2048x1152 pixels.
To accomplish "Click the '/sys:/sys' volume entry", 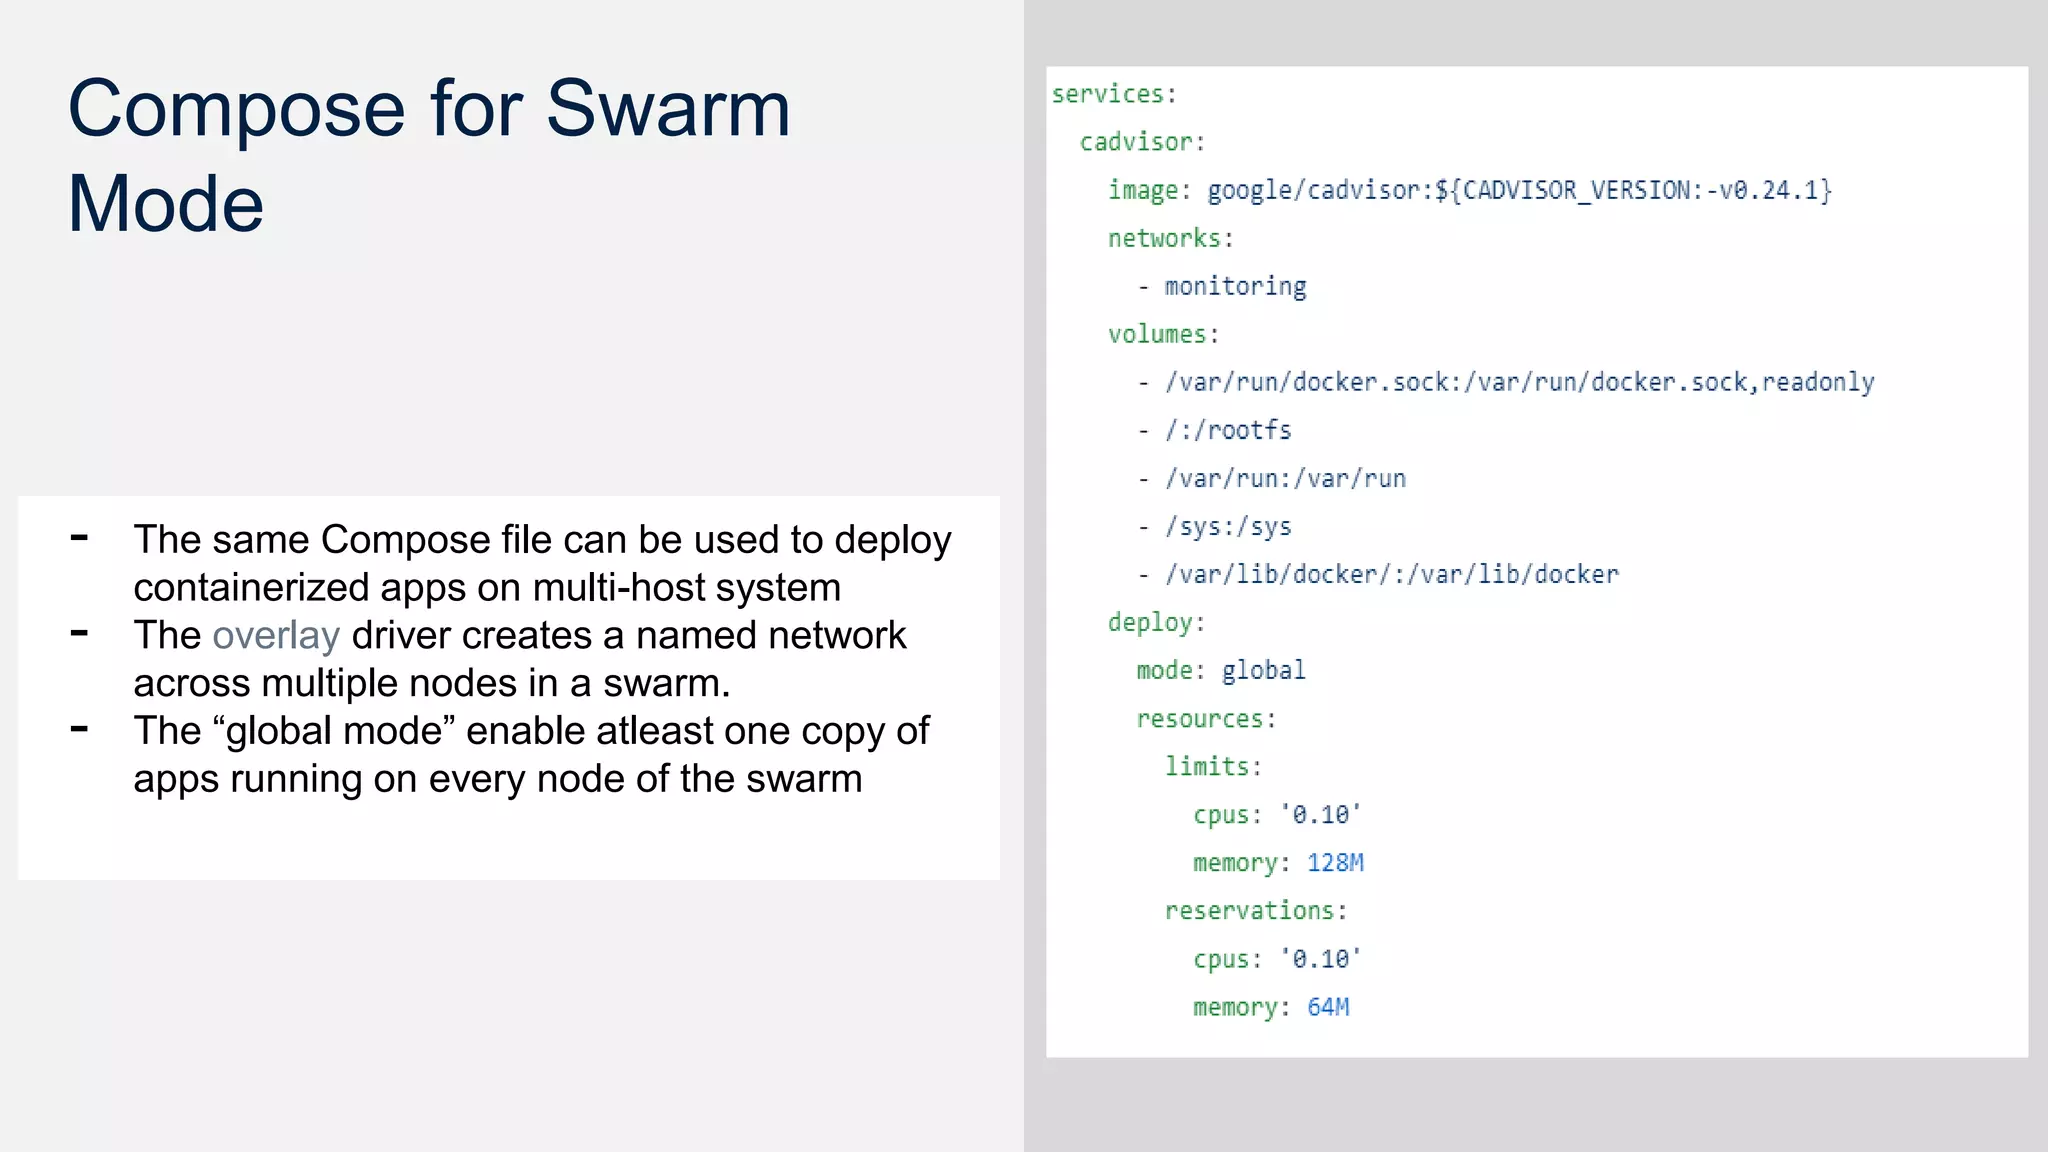I will 1227,526.
